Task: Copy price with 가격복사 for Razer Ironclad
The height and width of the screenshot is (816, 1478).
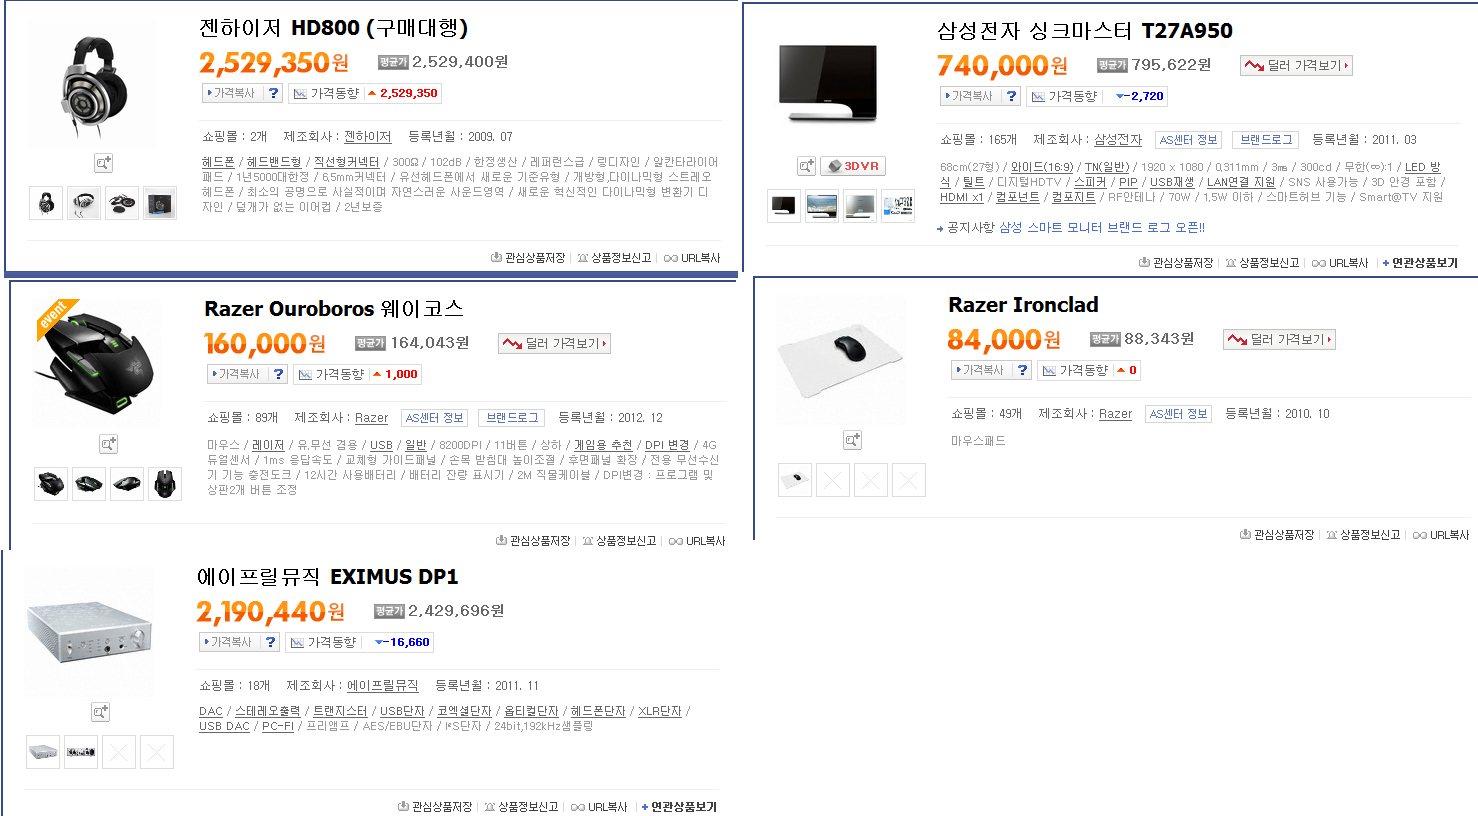Action: tap(981, 370)
